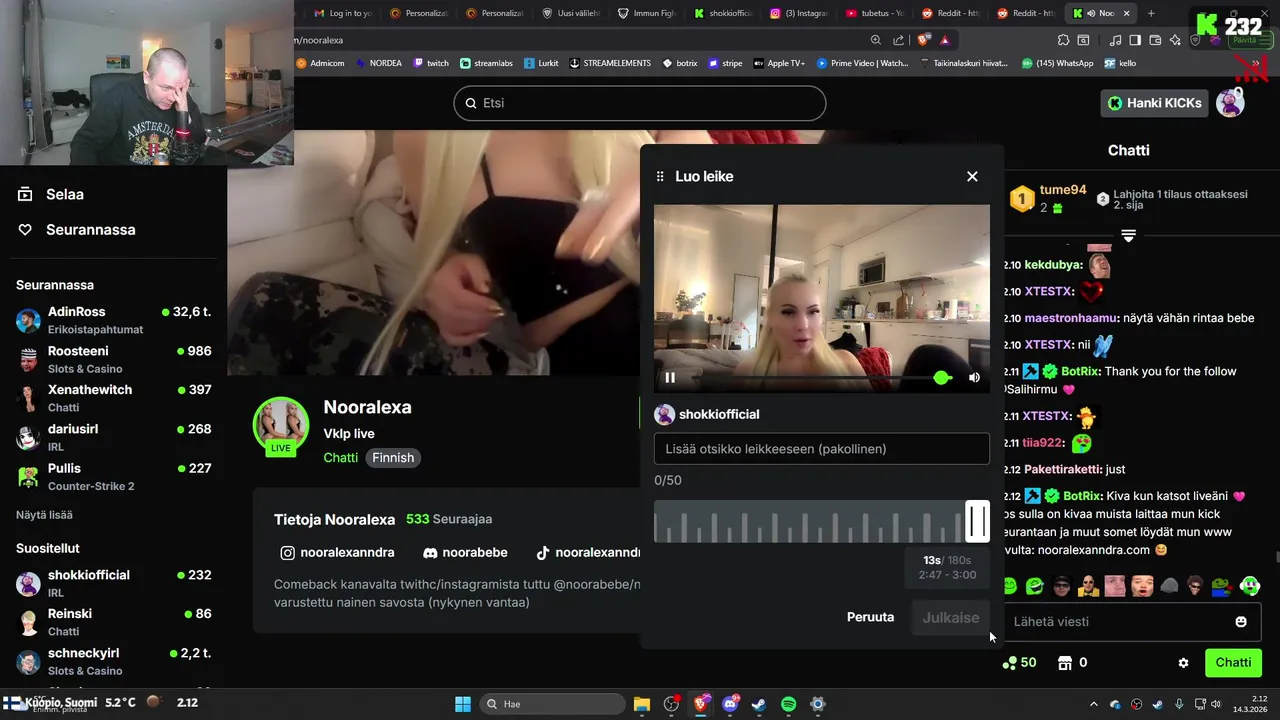Open AdinRoss channel from followed list
The width and height of the screenshot is (1280, 720).
(x=113, y=320)
